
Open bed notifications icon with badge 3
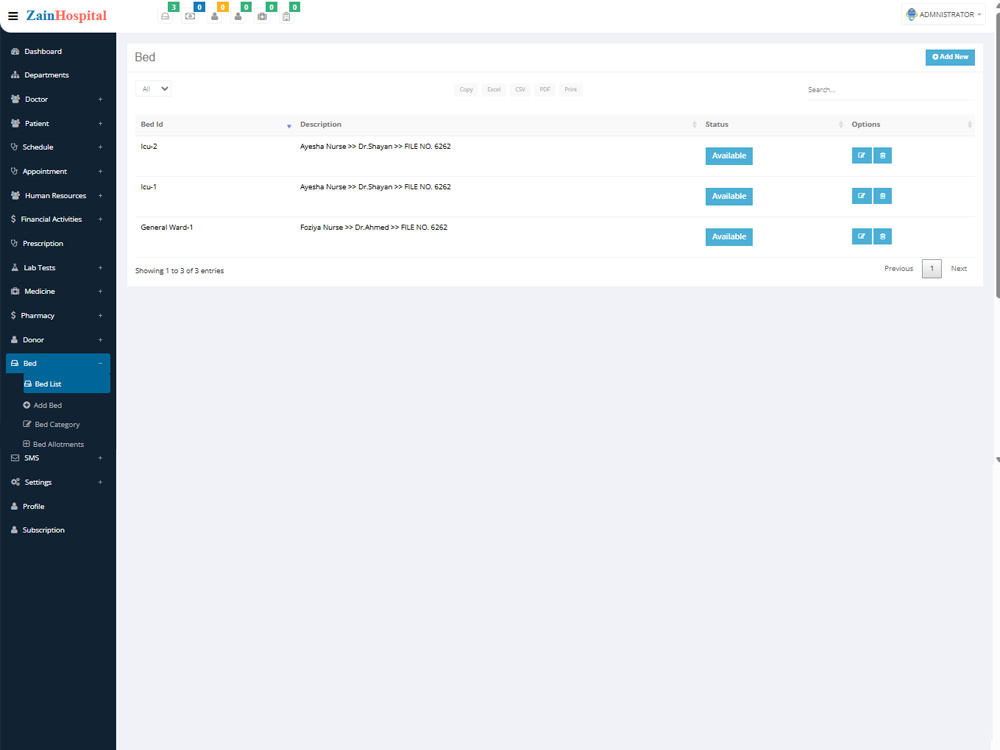coord(165,16)
